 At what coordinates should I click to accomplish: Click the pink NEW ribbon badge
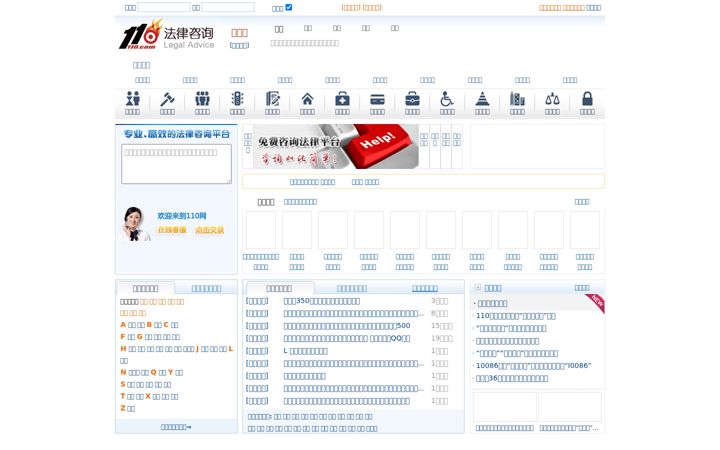tap(596, 303)
